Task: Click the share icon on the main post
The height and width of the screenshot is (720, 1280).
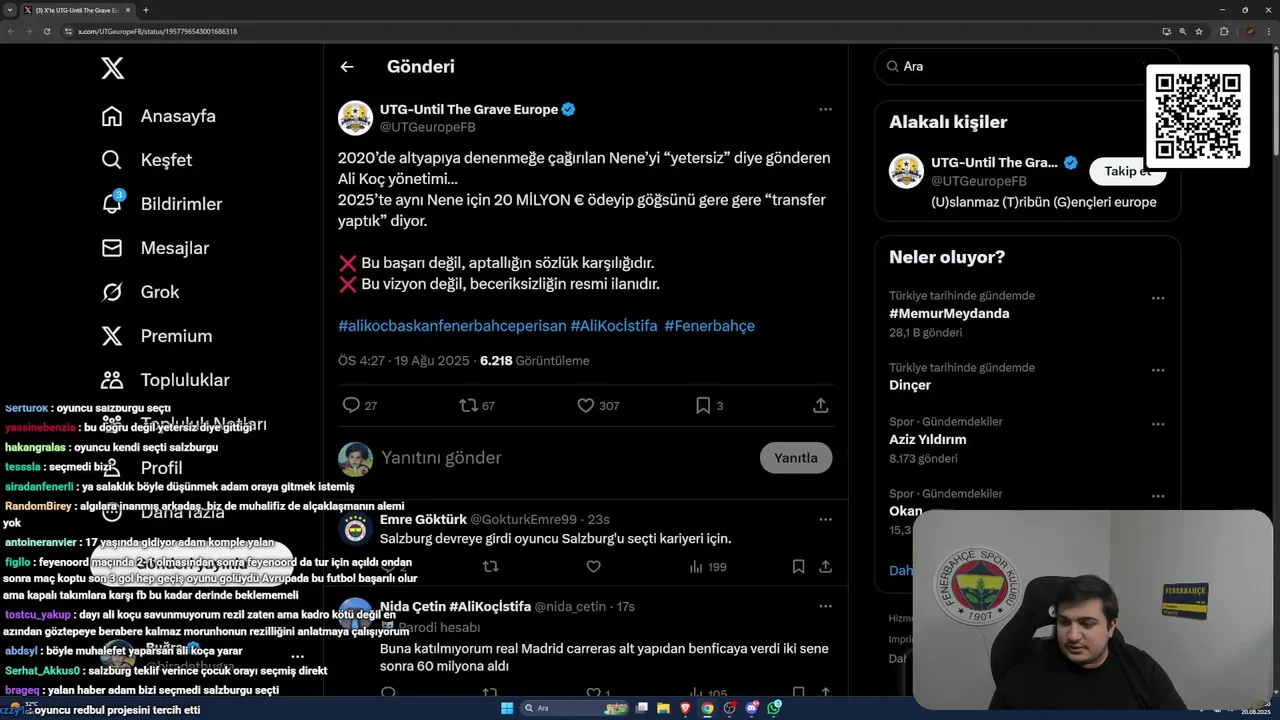Action: point(820,405)
